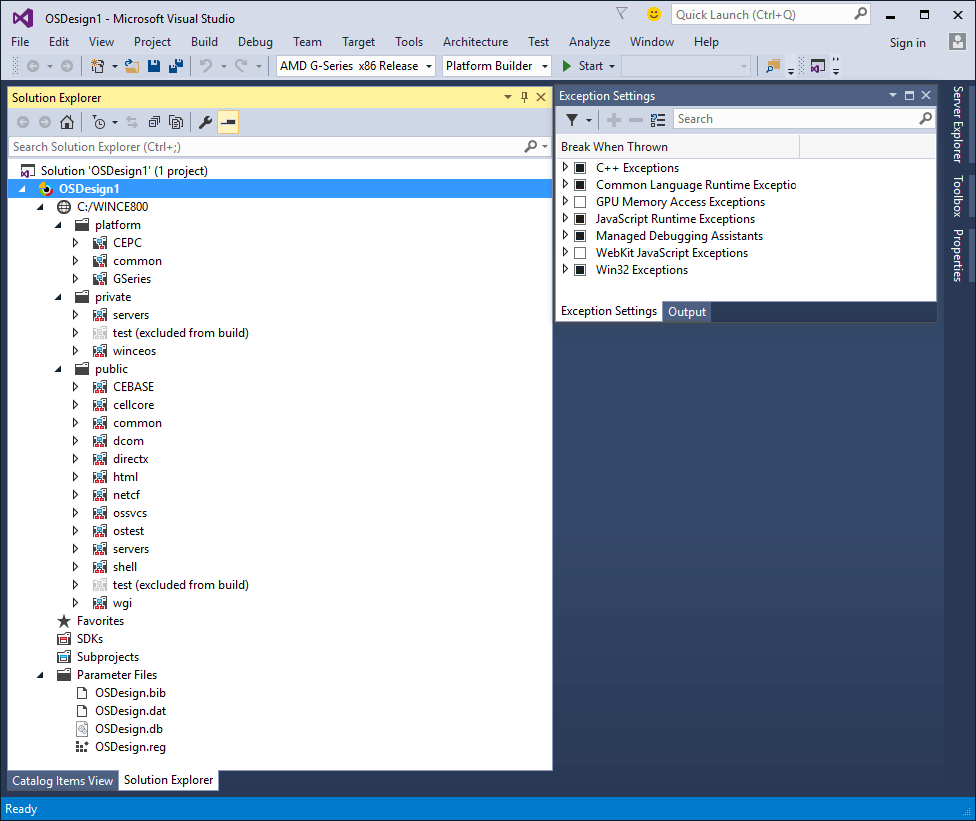
Task: Click the account avatar icon near Sign in
Action: coord(957,42)
